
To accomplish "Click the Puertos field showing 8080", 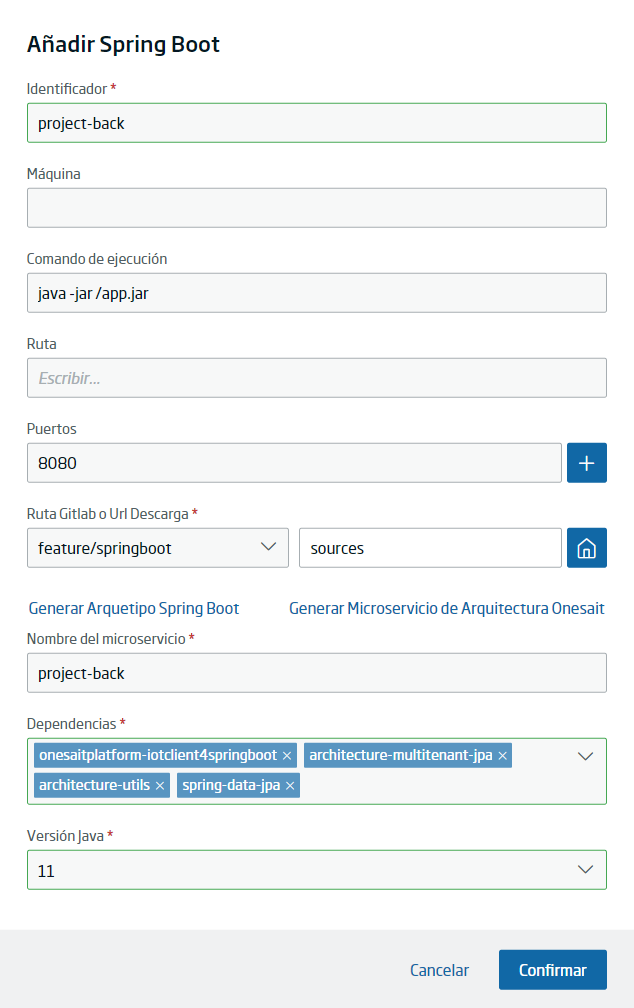I will (x=294, y=463).
